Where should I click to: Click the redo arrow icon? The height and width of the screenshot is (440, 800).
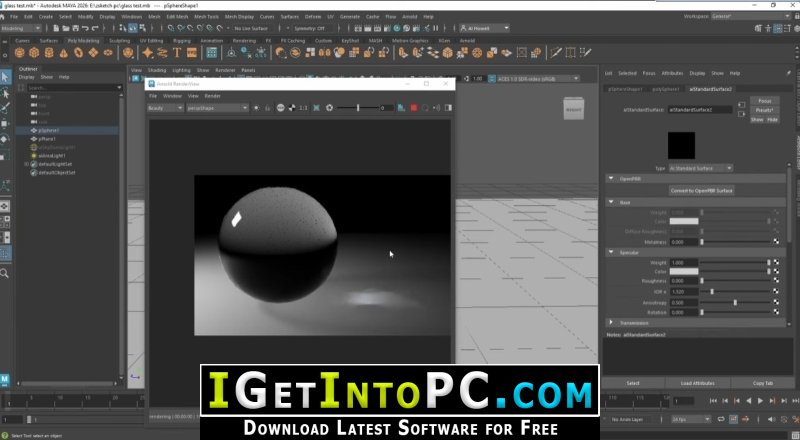pyautogui.click(x=95, y=28)
